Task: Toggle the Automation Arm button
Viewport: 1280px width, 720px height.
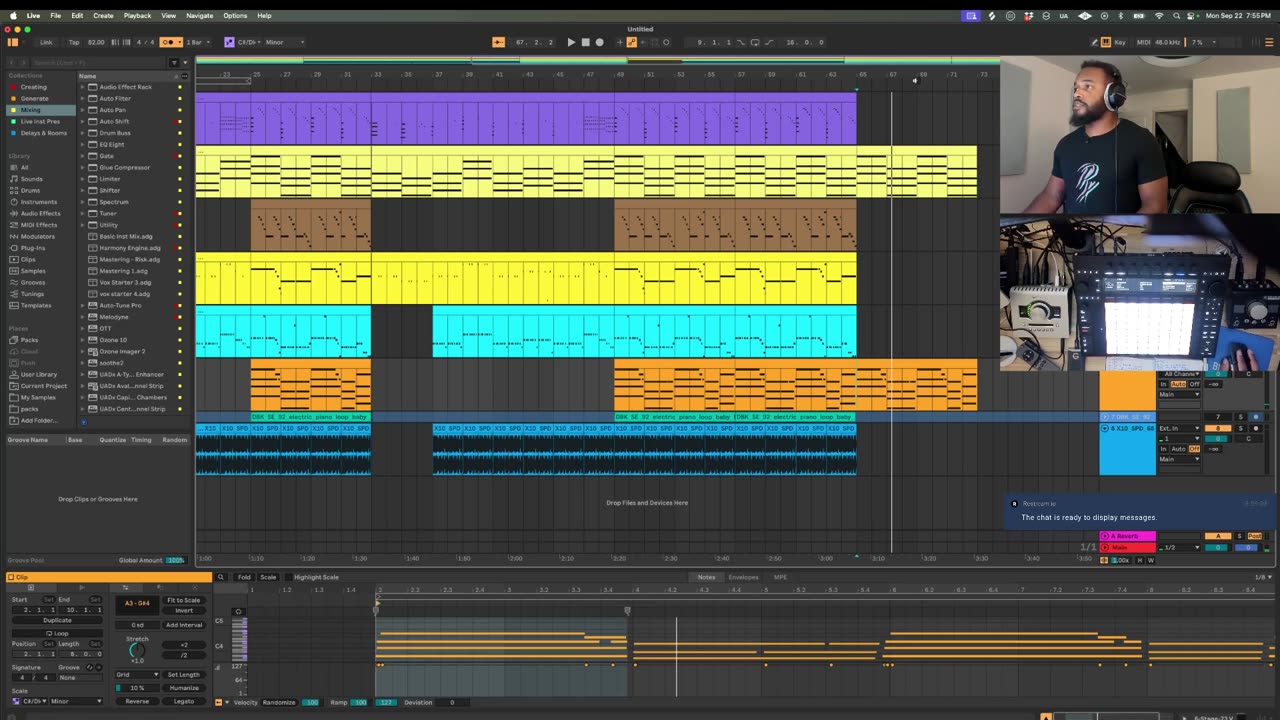Action: (x=631, y=42)
